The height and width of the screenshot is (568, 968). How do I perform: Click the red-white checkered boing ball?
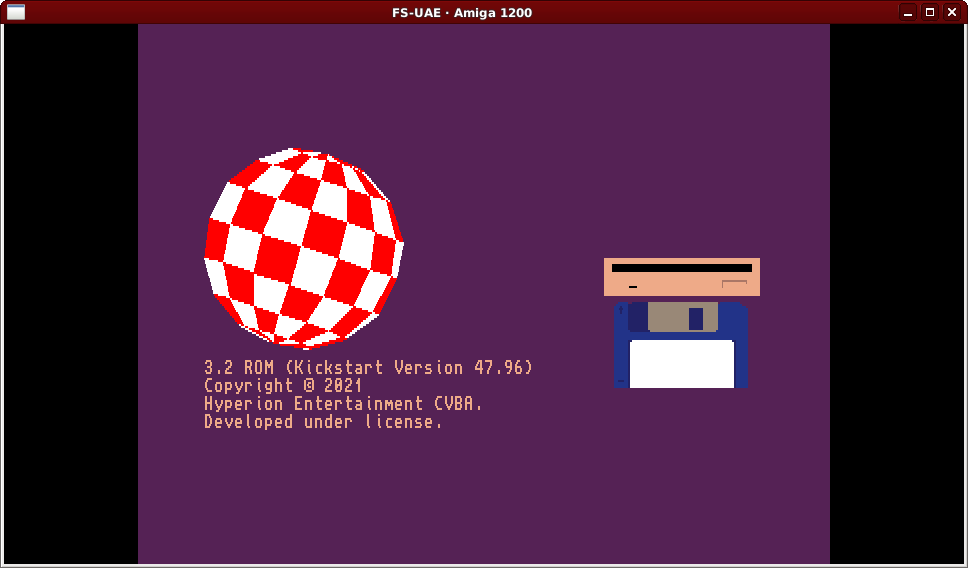pyautogui.click(x=304, y=249)
